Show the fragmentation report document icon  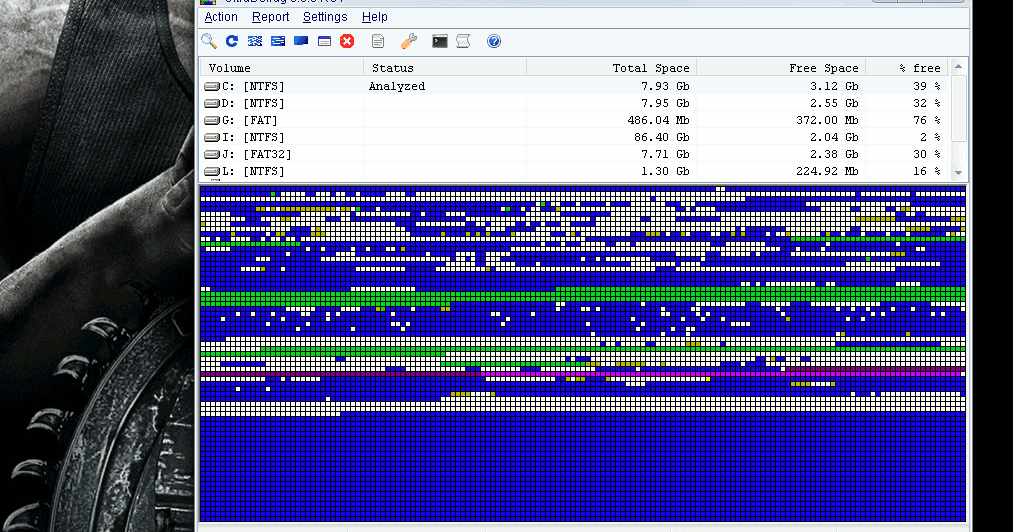click(378, 41)
